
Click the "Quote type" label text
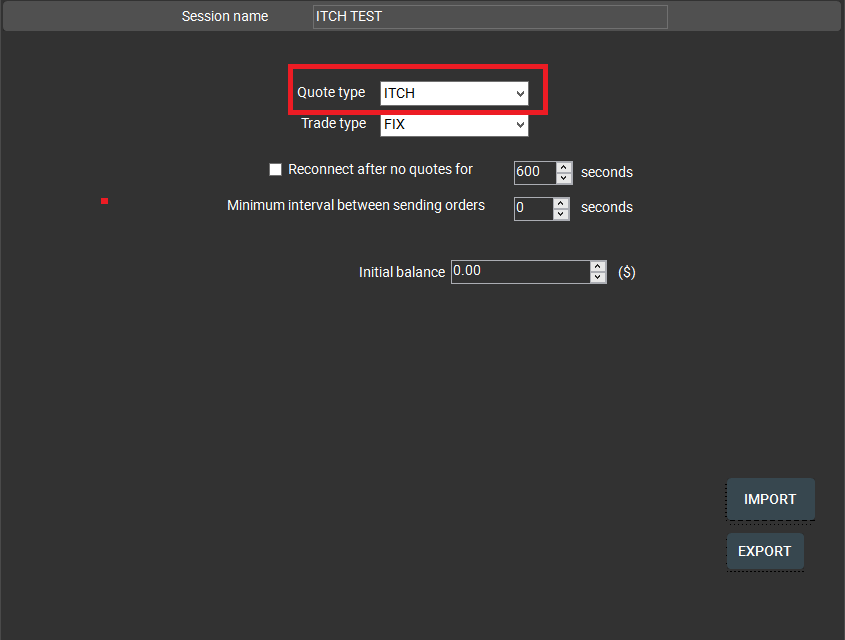tap(331, 93)
